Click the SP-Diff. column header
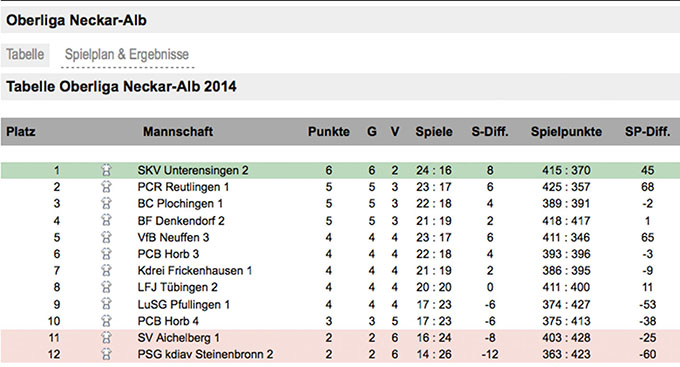Image resolution: width=680 pixels, height=367 pixels. [x=647, y=131]
